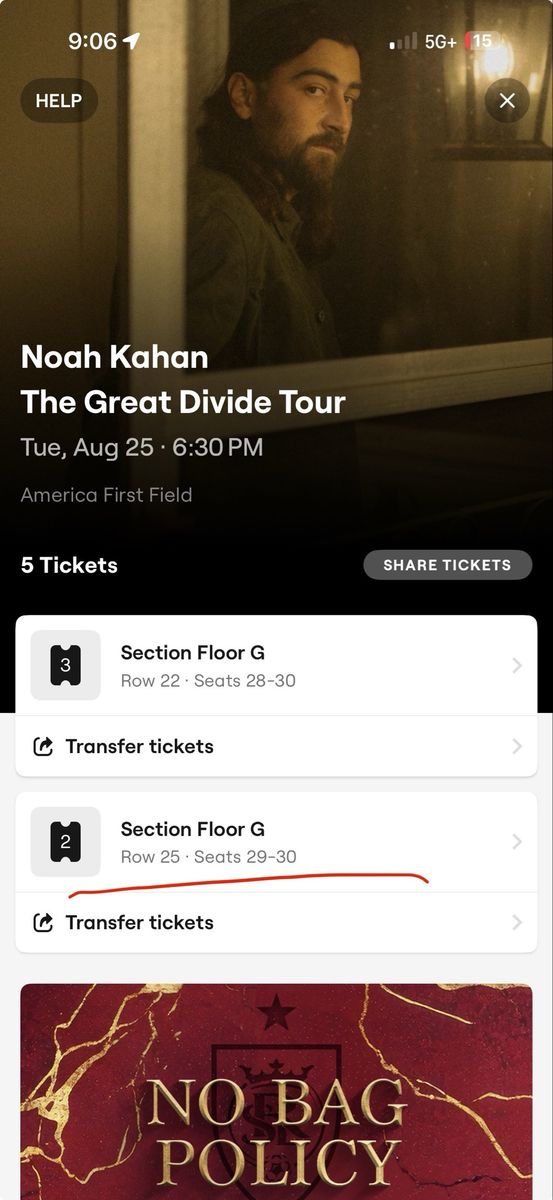Screen dimensions: 553x1200
Task: Close the ticket view with X
Action: (x=507, y=100)
